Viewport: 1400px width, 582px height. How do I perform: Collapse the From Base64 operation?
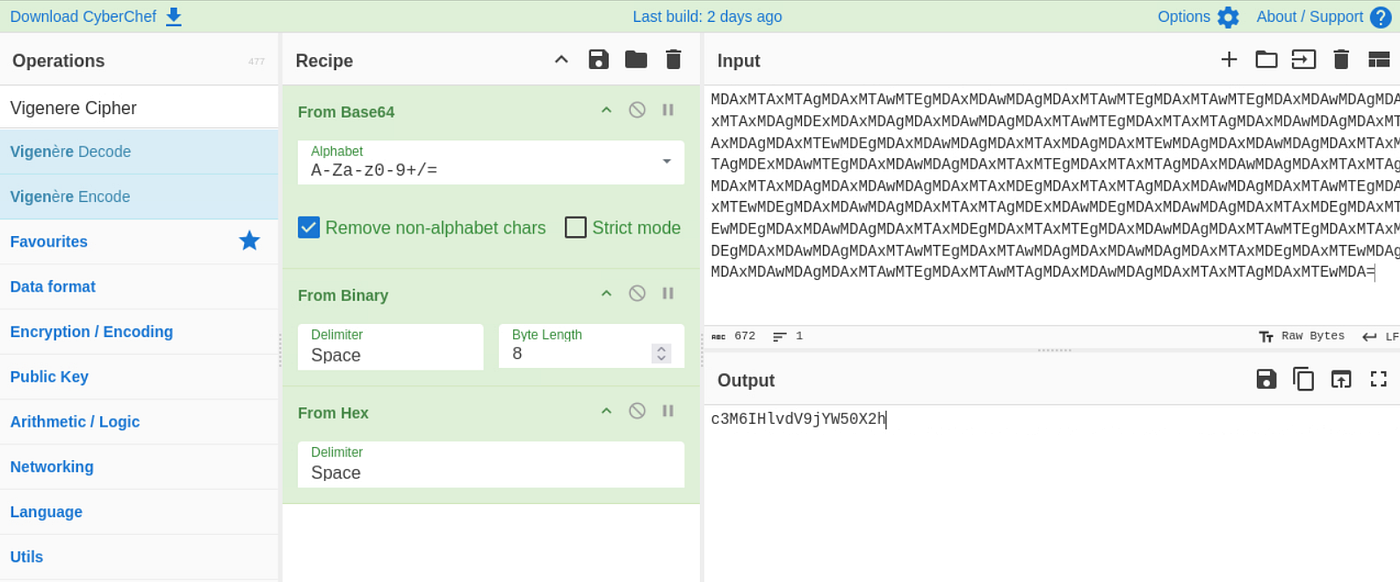606,110
